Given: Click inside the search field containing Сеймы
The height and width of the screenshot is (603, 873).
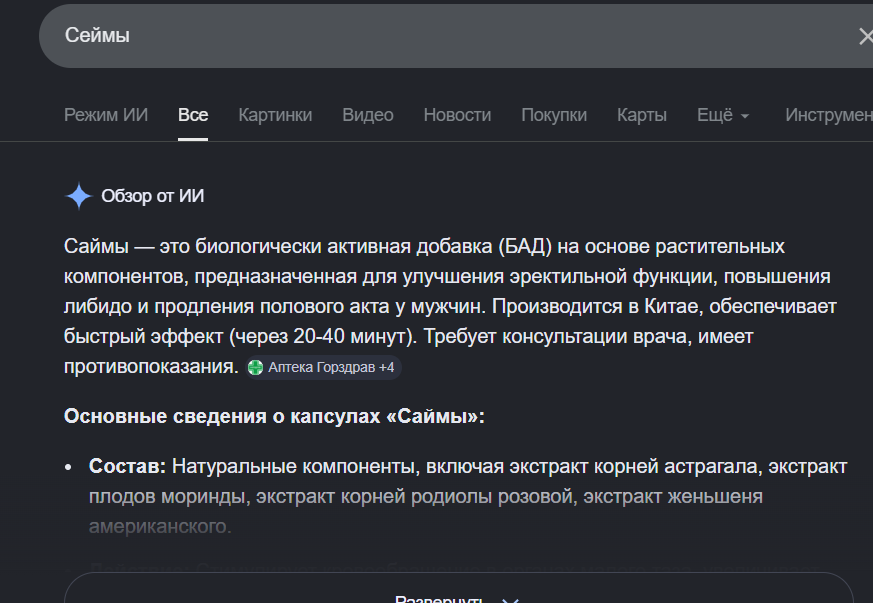Looking at the screenshot, I should click(x=400, y=36).
